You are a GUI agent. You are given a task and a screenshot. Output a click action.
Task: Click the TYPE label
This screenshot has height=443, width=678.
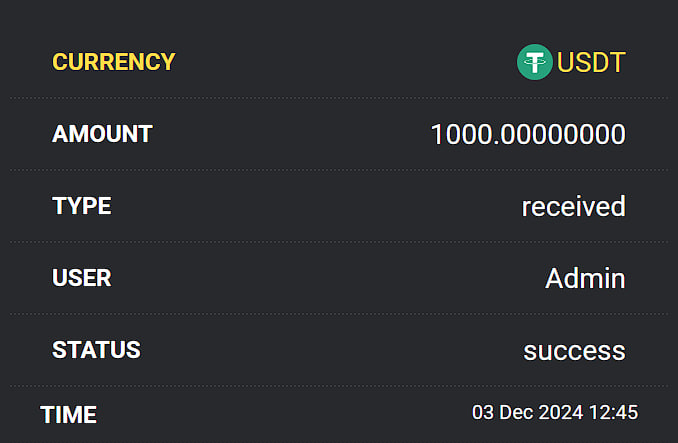coord(82,206)
